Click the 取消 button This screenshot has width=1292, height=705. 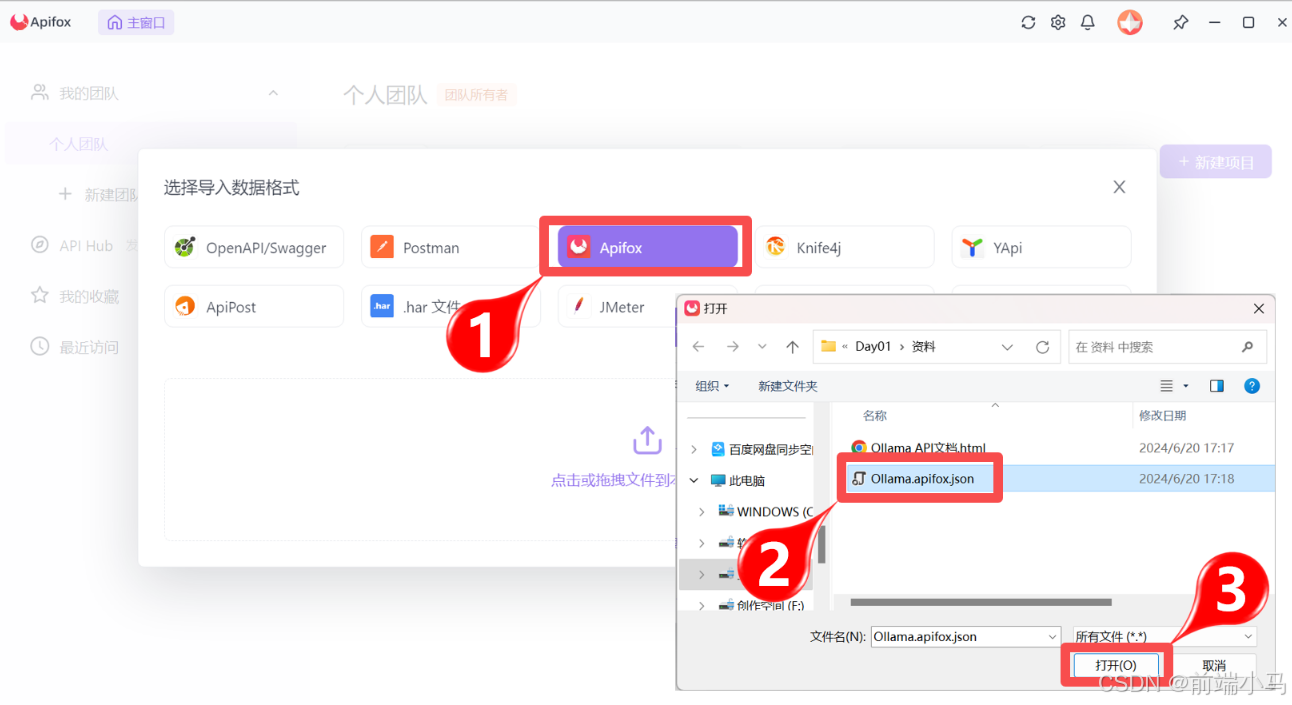click(1214, 665)
